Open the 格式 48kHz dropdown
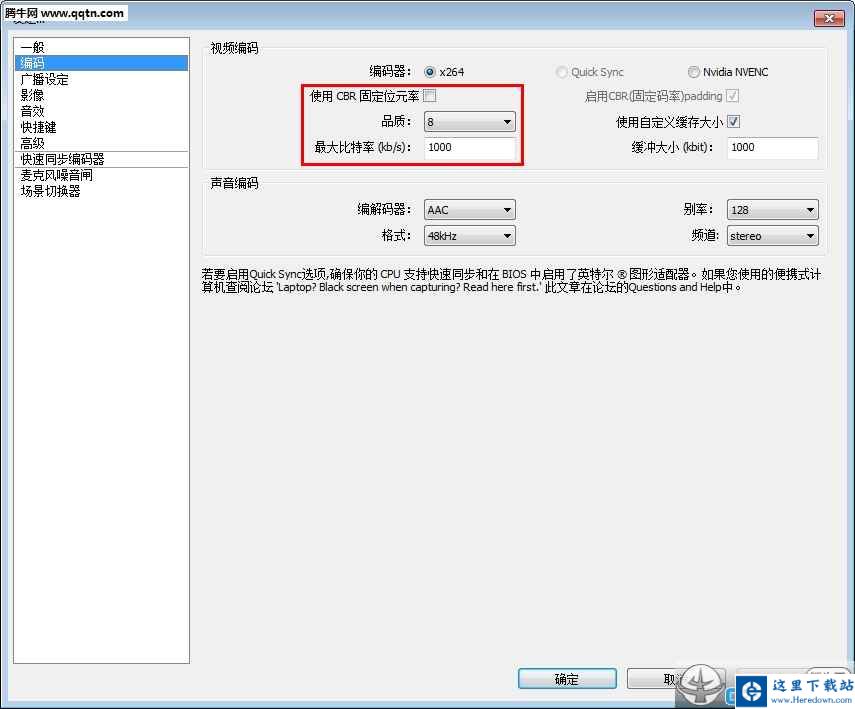The image size is (855, 709). click(469, 236)
